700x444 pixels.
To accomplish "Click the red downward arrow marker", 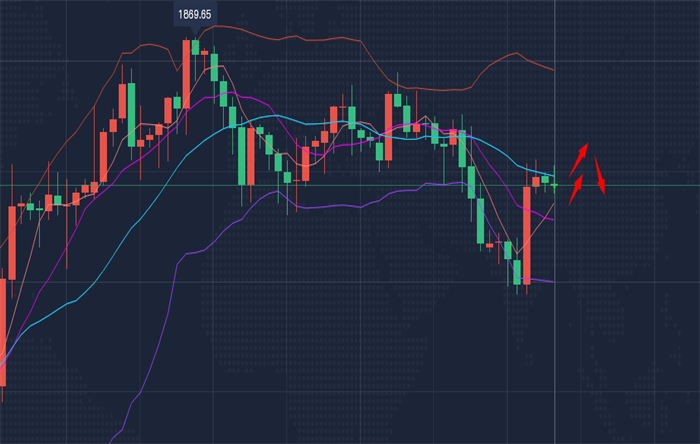I will click(601, 176).
